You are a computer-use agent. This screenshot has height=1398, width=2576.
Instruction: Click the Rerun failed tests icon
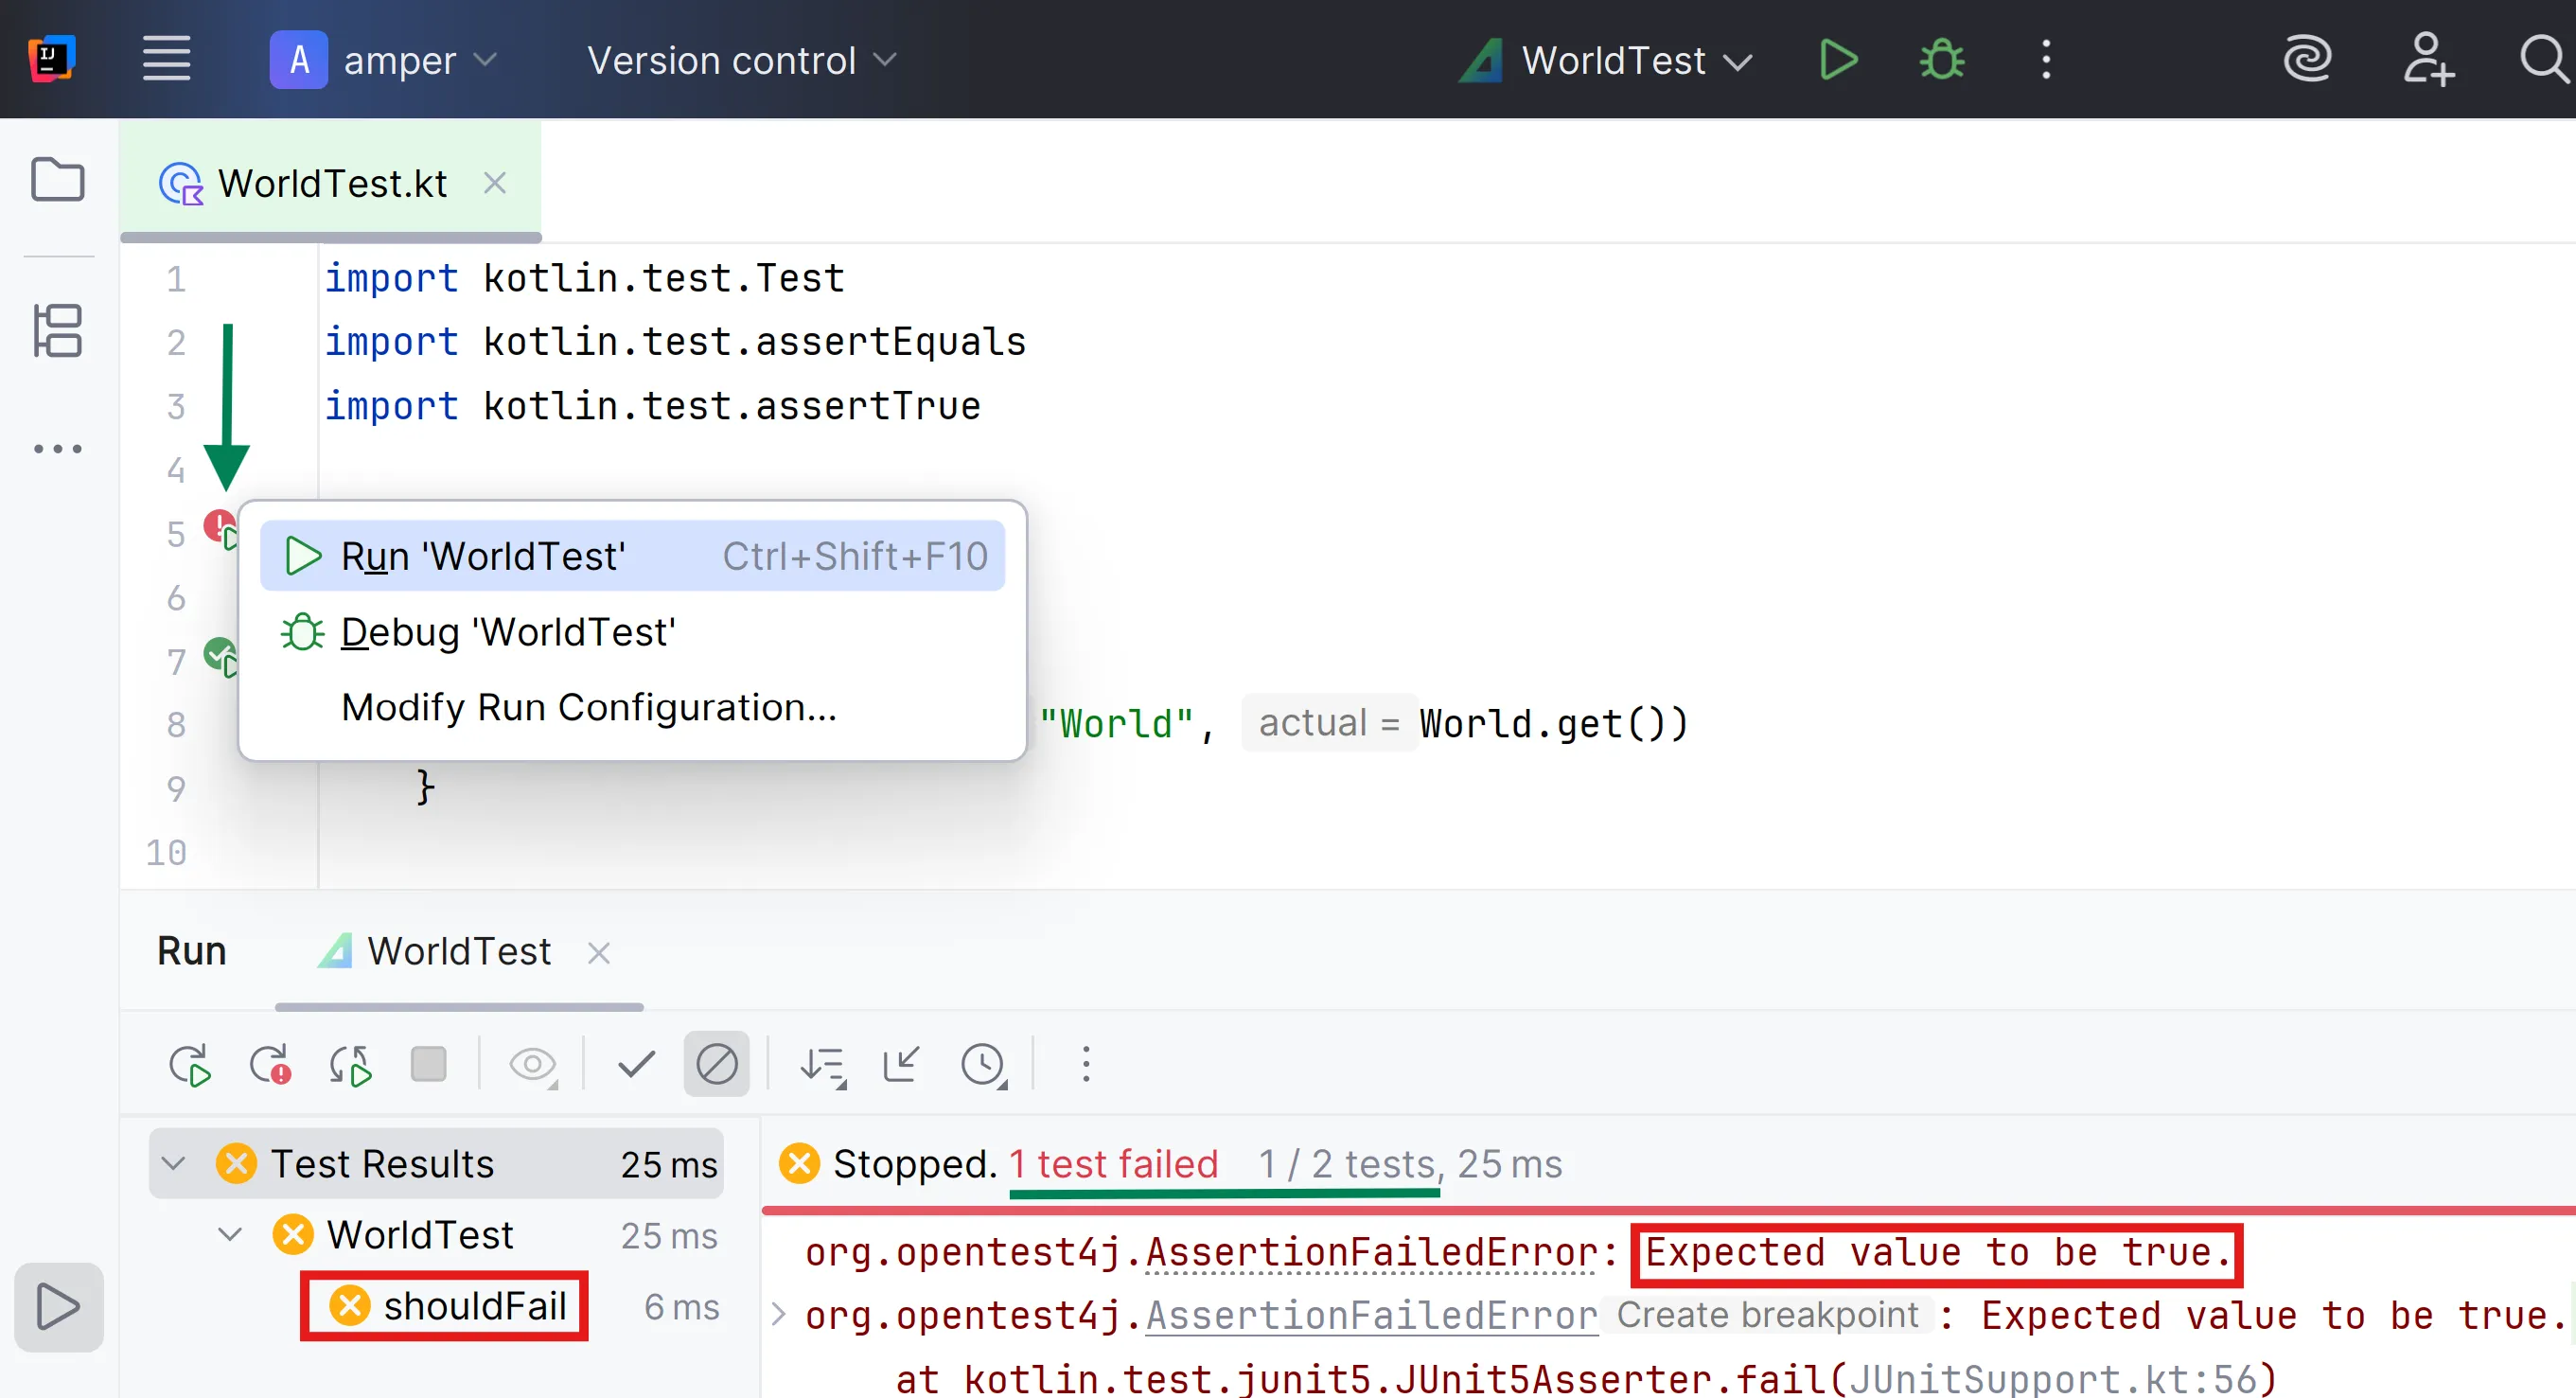tap(269, 1065)
